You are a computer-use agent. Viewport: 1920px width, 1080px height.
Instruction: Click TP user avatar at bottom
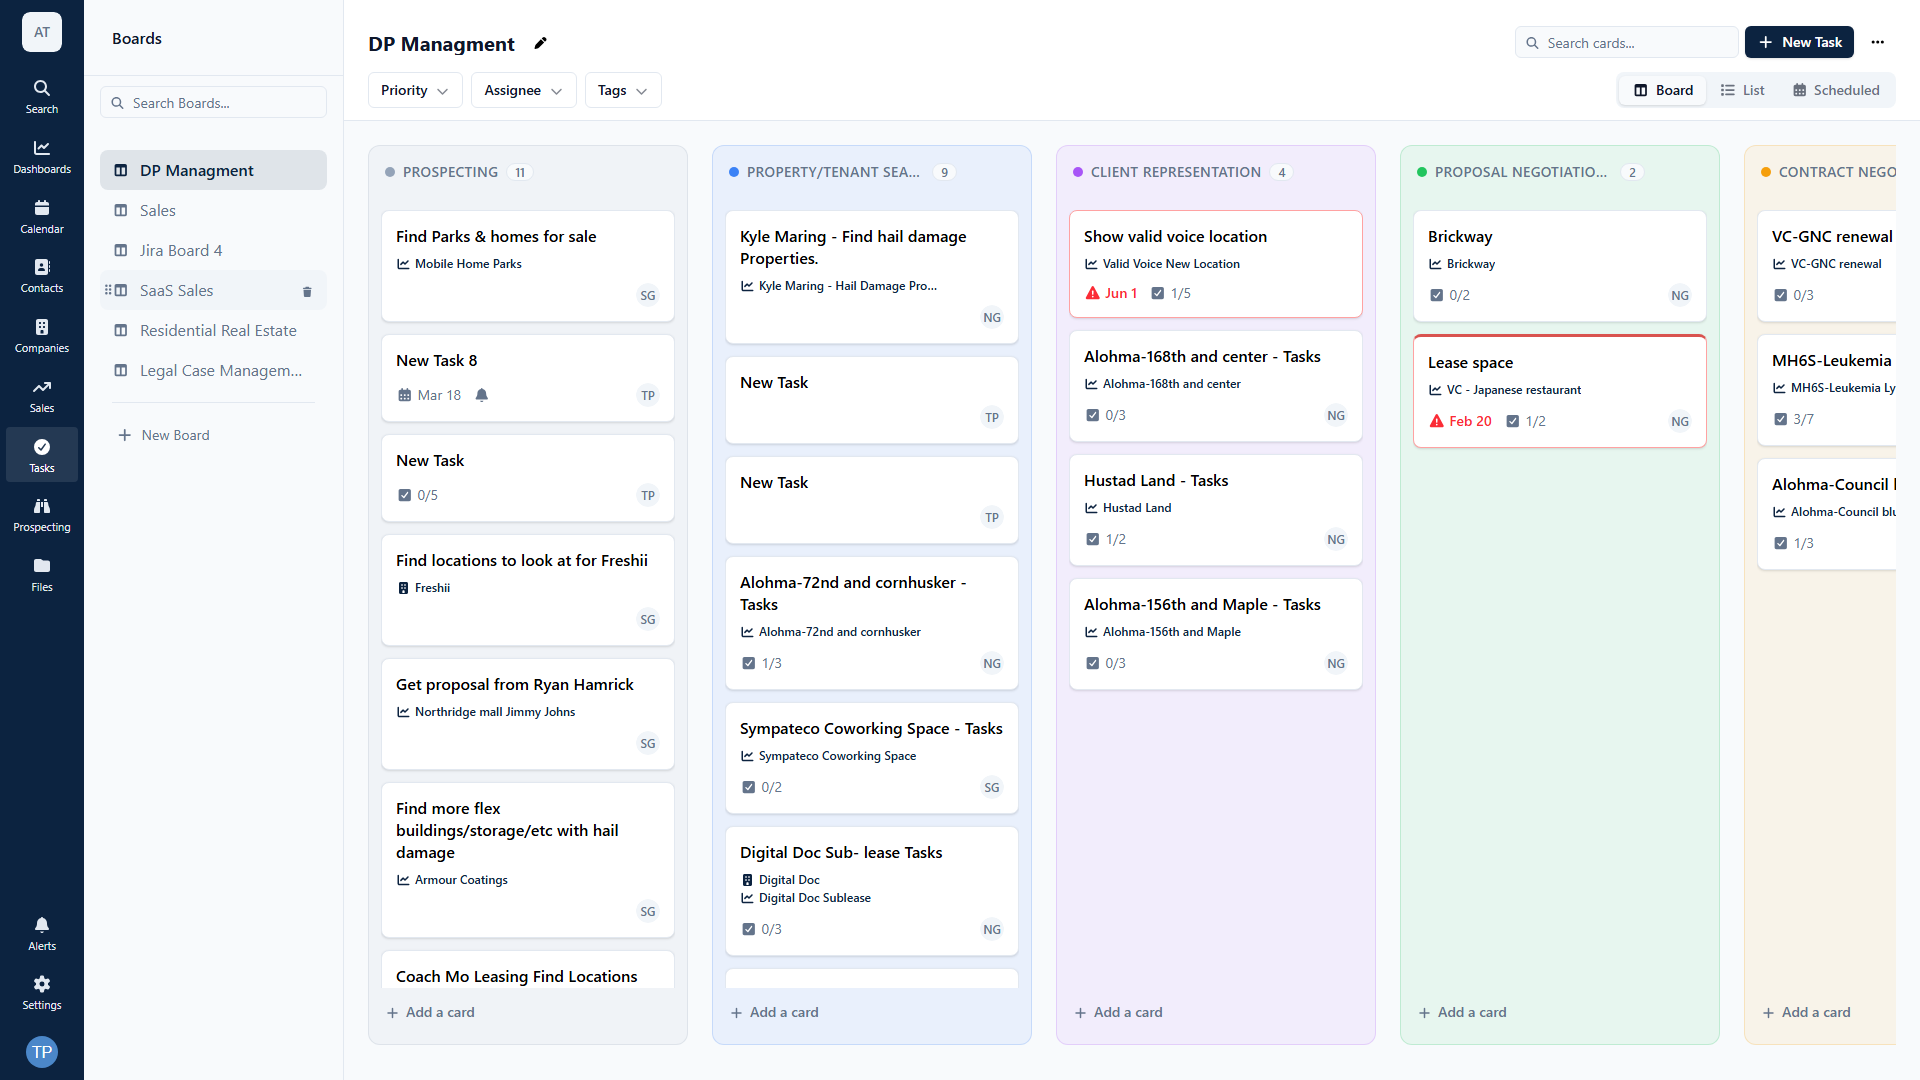pyautogui.click(x=42, y=1051)
